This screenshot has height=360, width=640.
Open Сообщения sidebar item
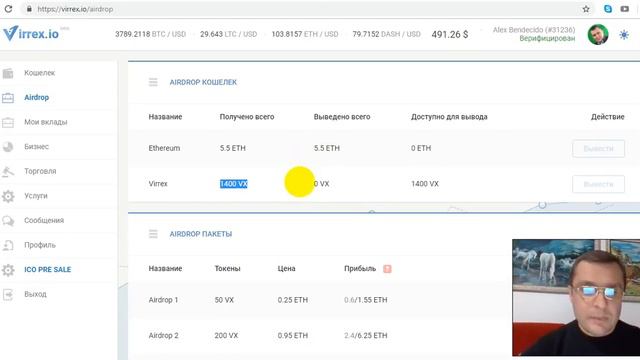pos(44,220)
